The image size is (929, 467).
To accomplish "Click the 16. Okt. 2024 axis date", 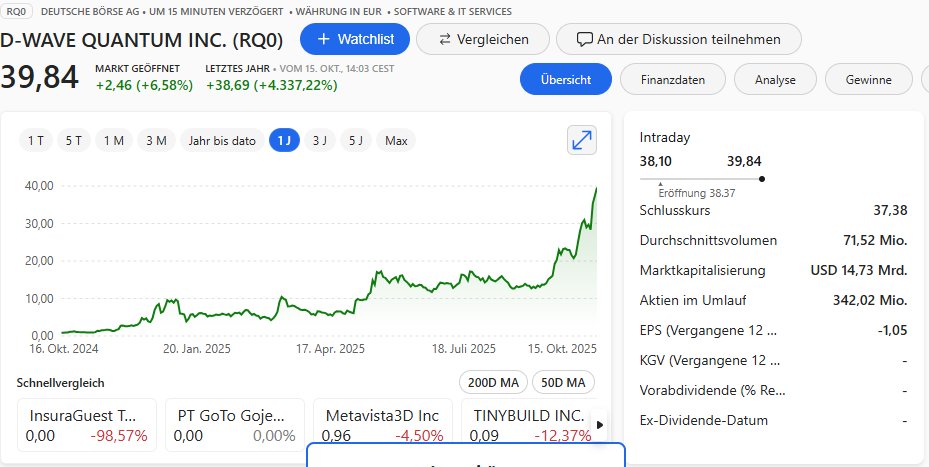I will coord(64,348).
